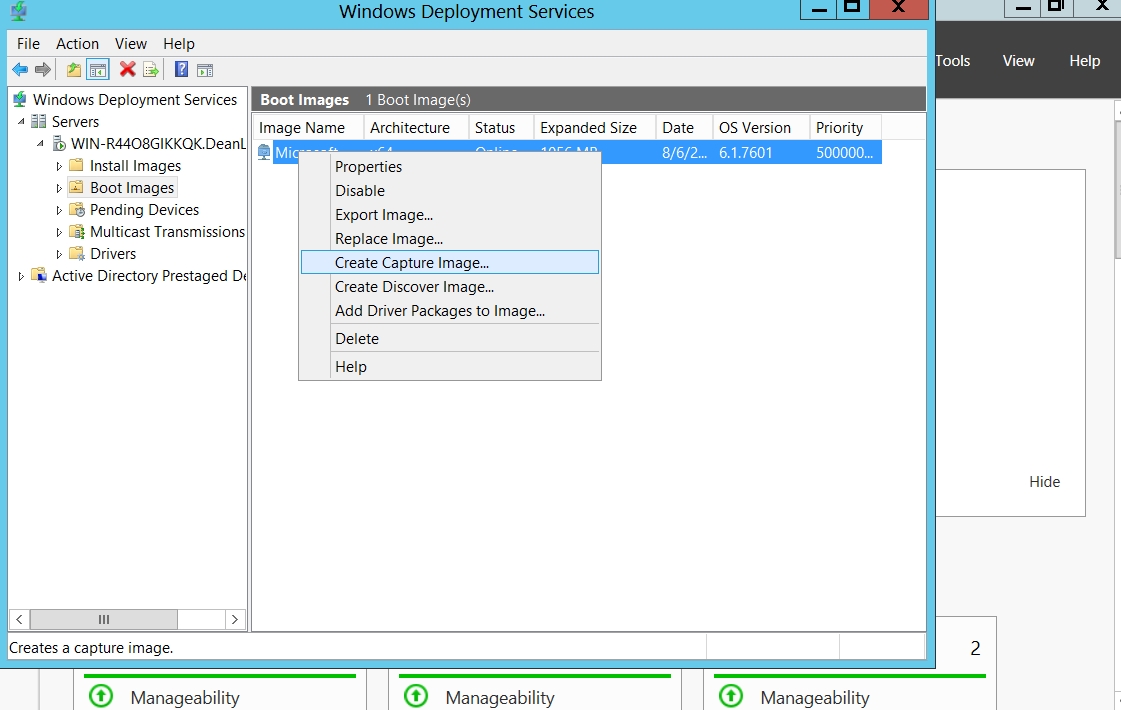Image resolution: width=1121 pixels, height=710 pixels.
Task: Toggle Show/Hide Console Tree toolbar icon
Action: point(97,69)
